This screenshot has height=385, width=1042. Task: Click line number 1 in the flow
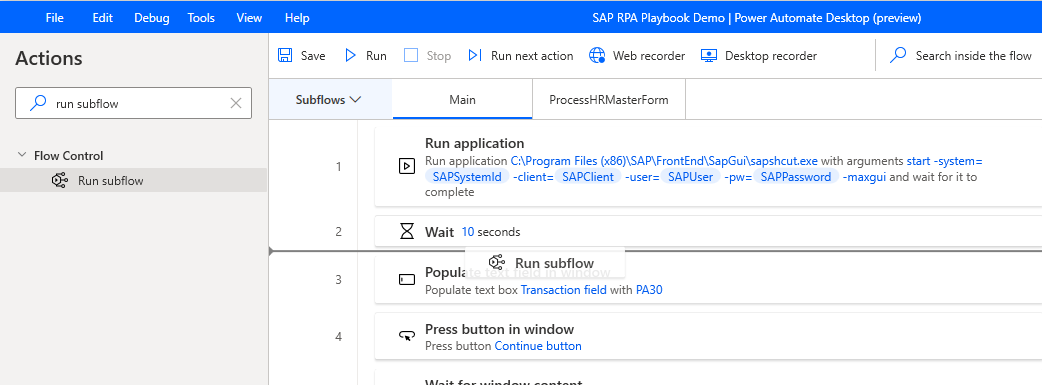click(x=339, y=167)
